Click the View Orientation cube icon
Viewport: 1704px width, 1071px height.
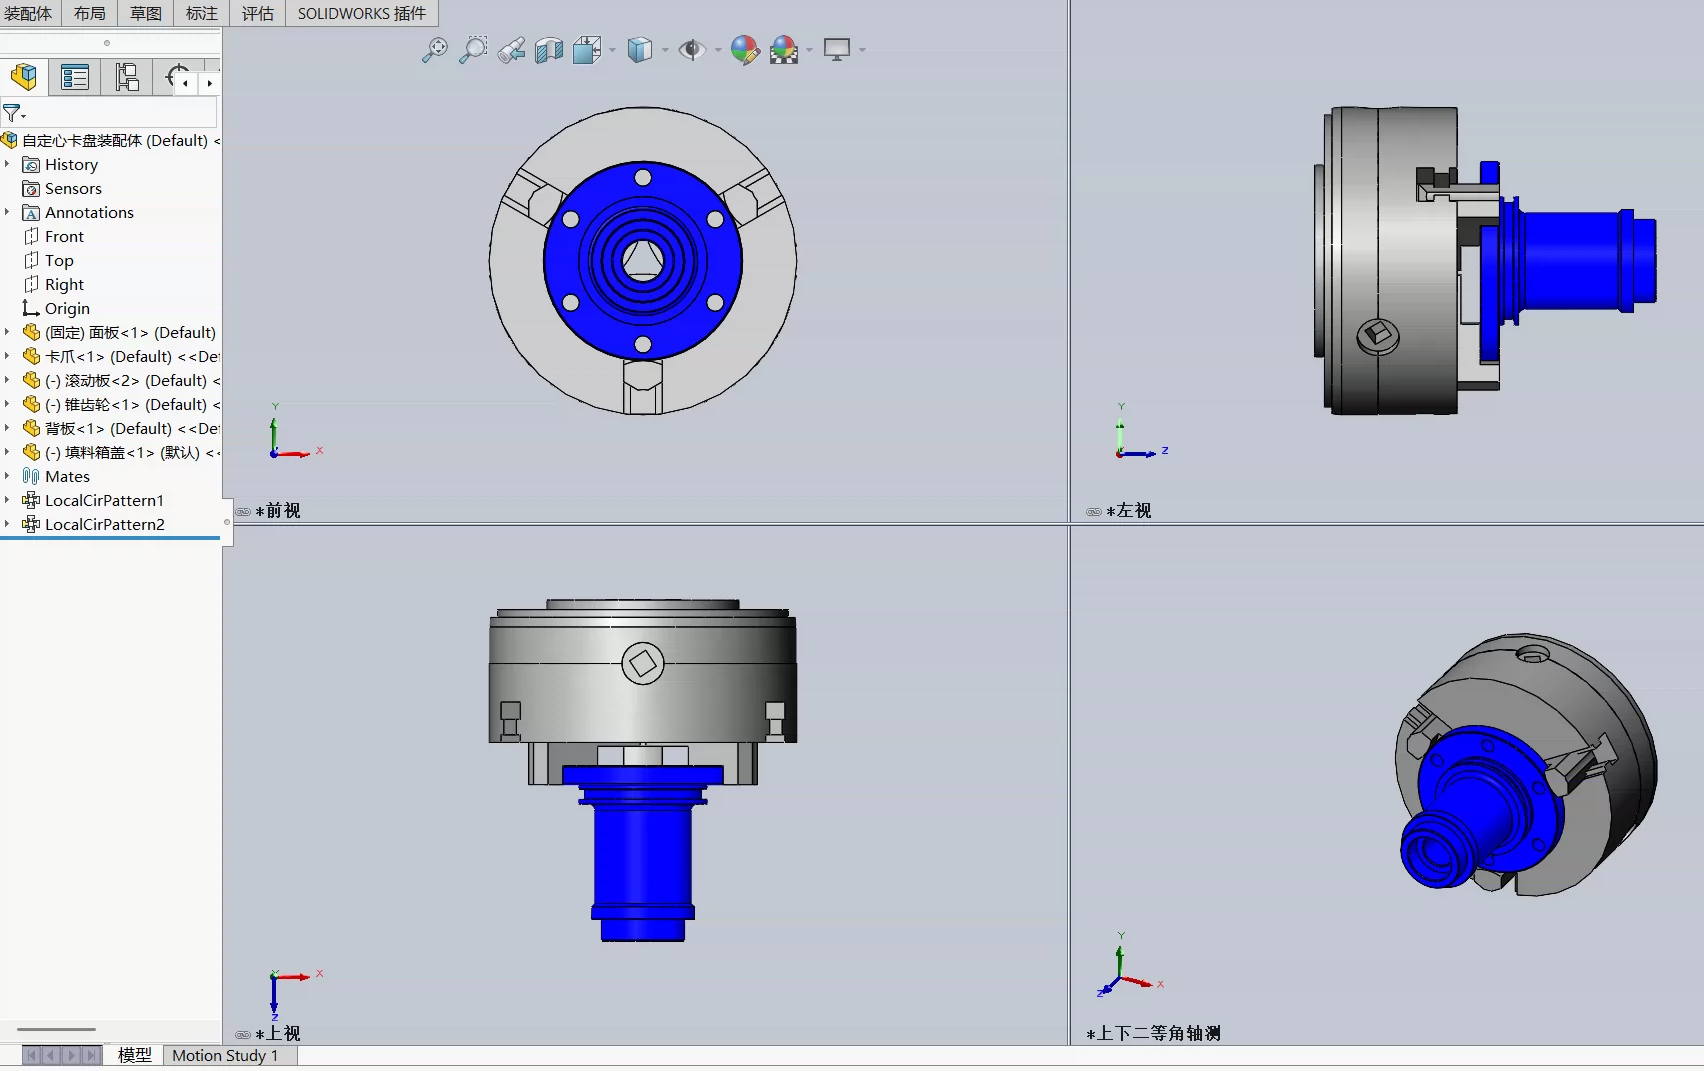click(586, 49)
